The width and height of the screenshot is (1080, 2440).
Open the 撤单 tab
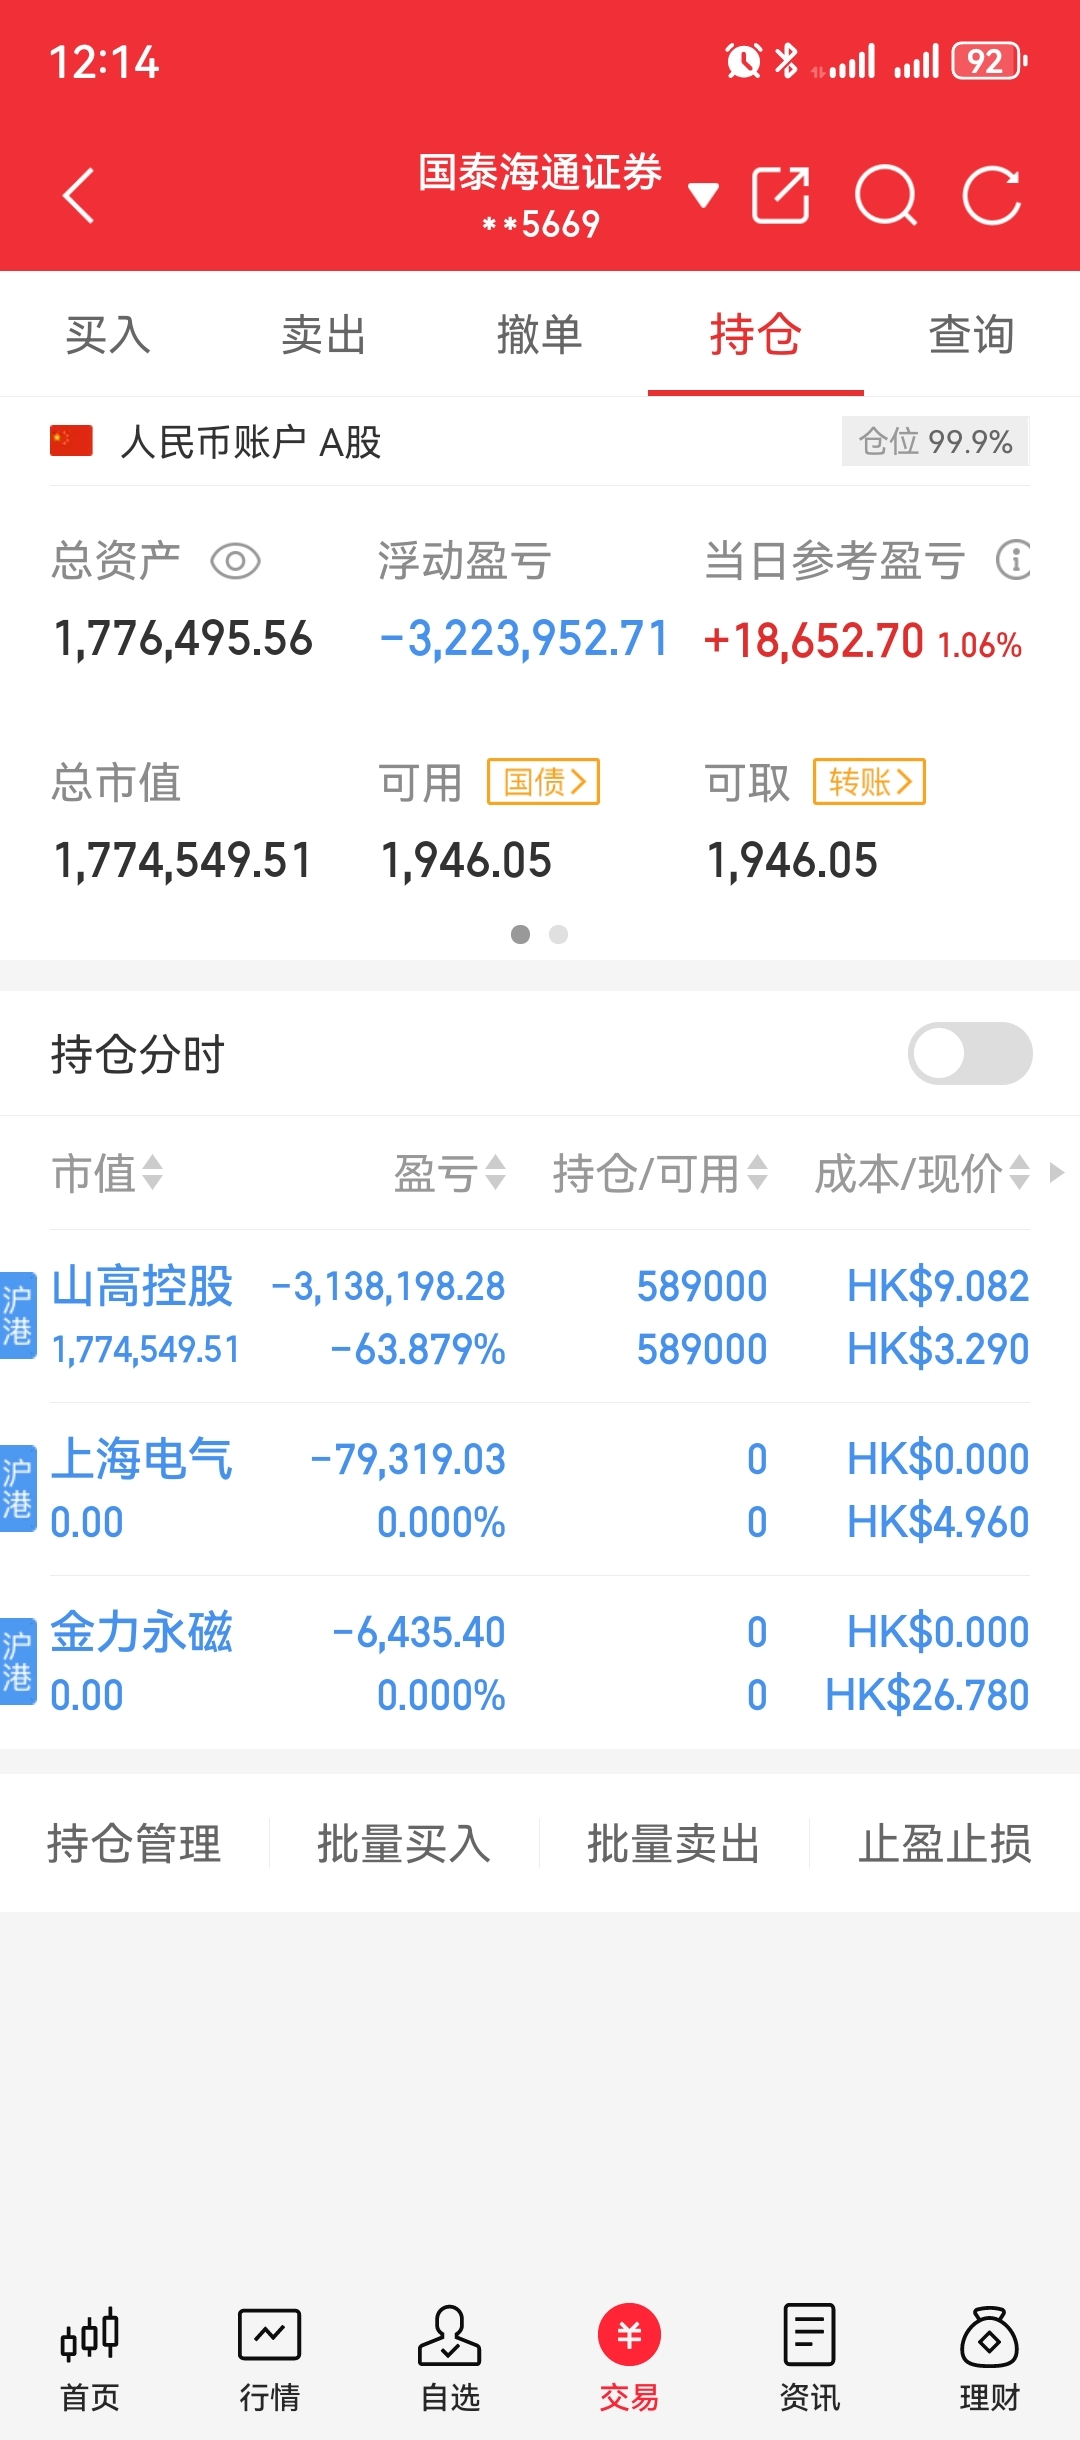pyautogui.click(x=540, y=334)
